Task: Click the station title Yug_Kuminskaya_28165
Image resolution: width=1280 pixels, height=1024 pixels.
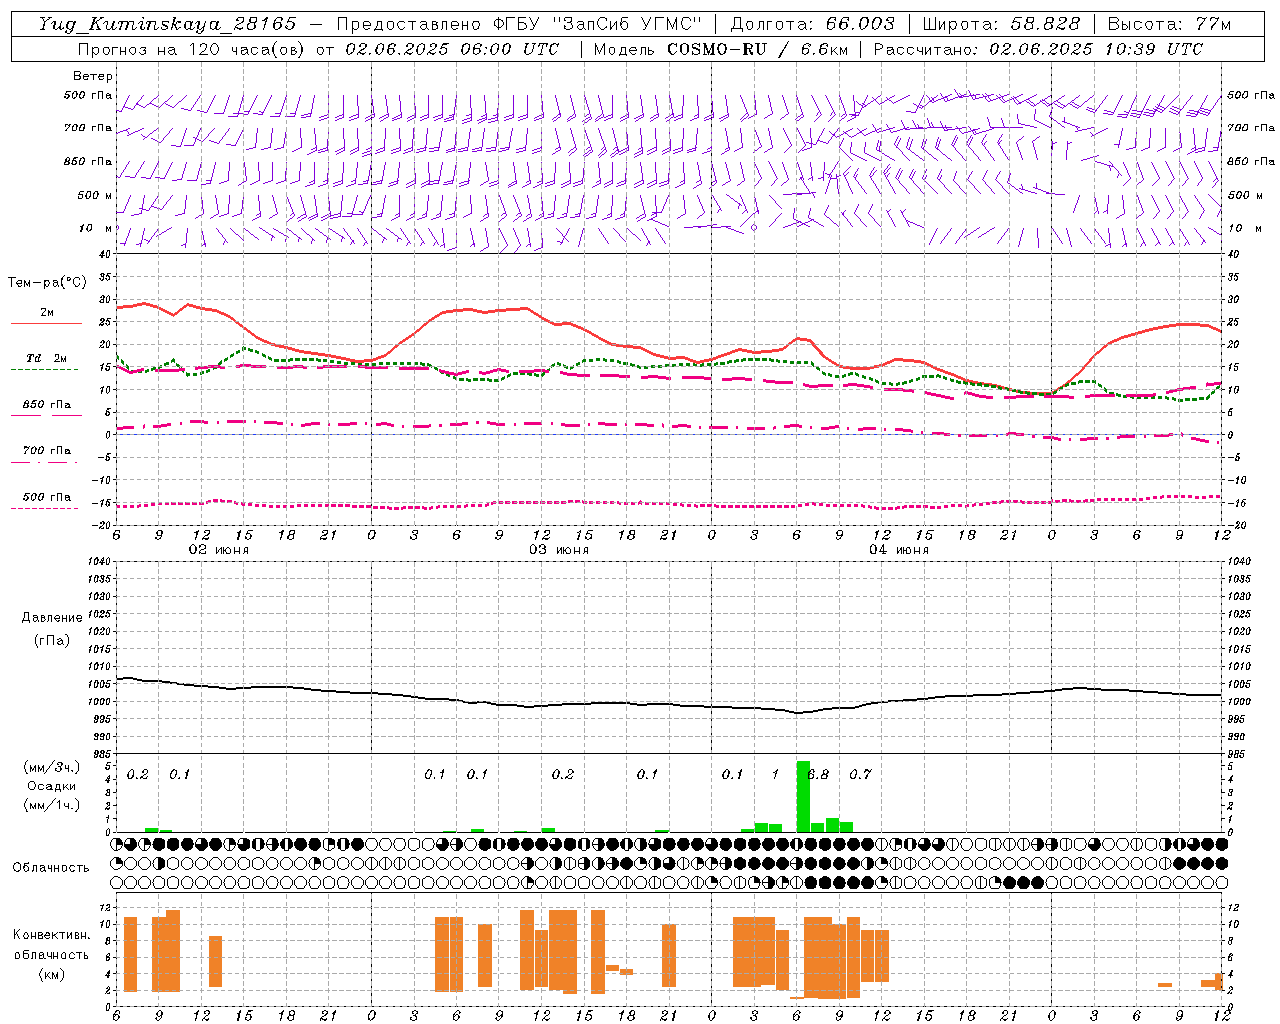Action: pyautogui.click(x=167, y=24)
